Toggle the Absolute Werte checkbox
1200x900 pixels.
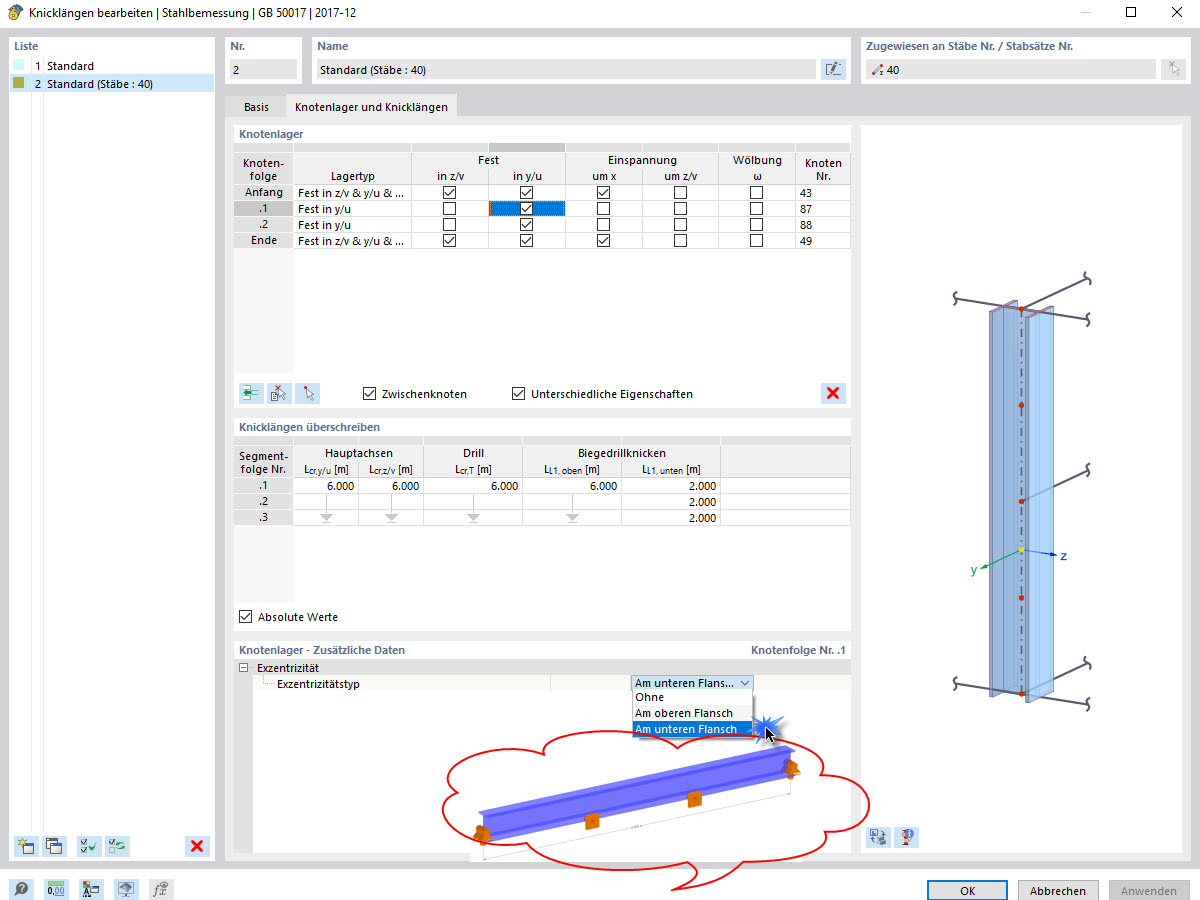[x=245, y=617]
